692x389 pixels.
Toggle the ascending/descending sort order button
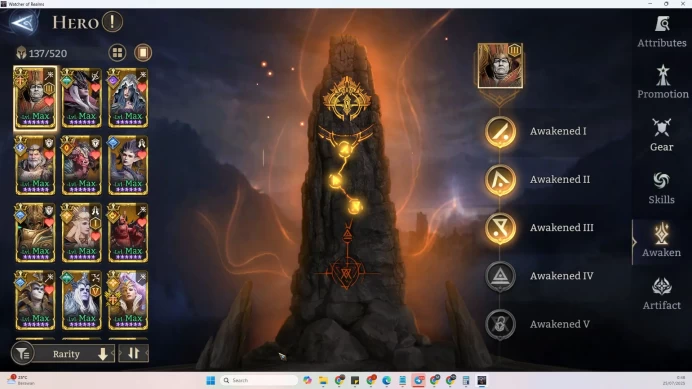pos(134,353)
